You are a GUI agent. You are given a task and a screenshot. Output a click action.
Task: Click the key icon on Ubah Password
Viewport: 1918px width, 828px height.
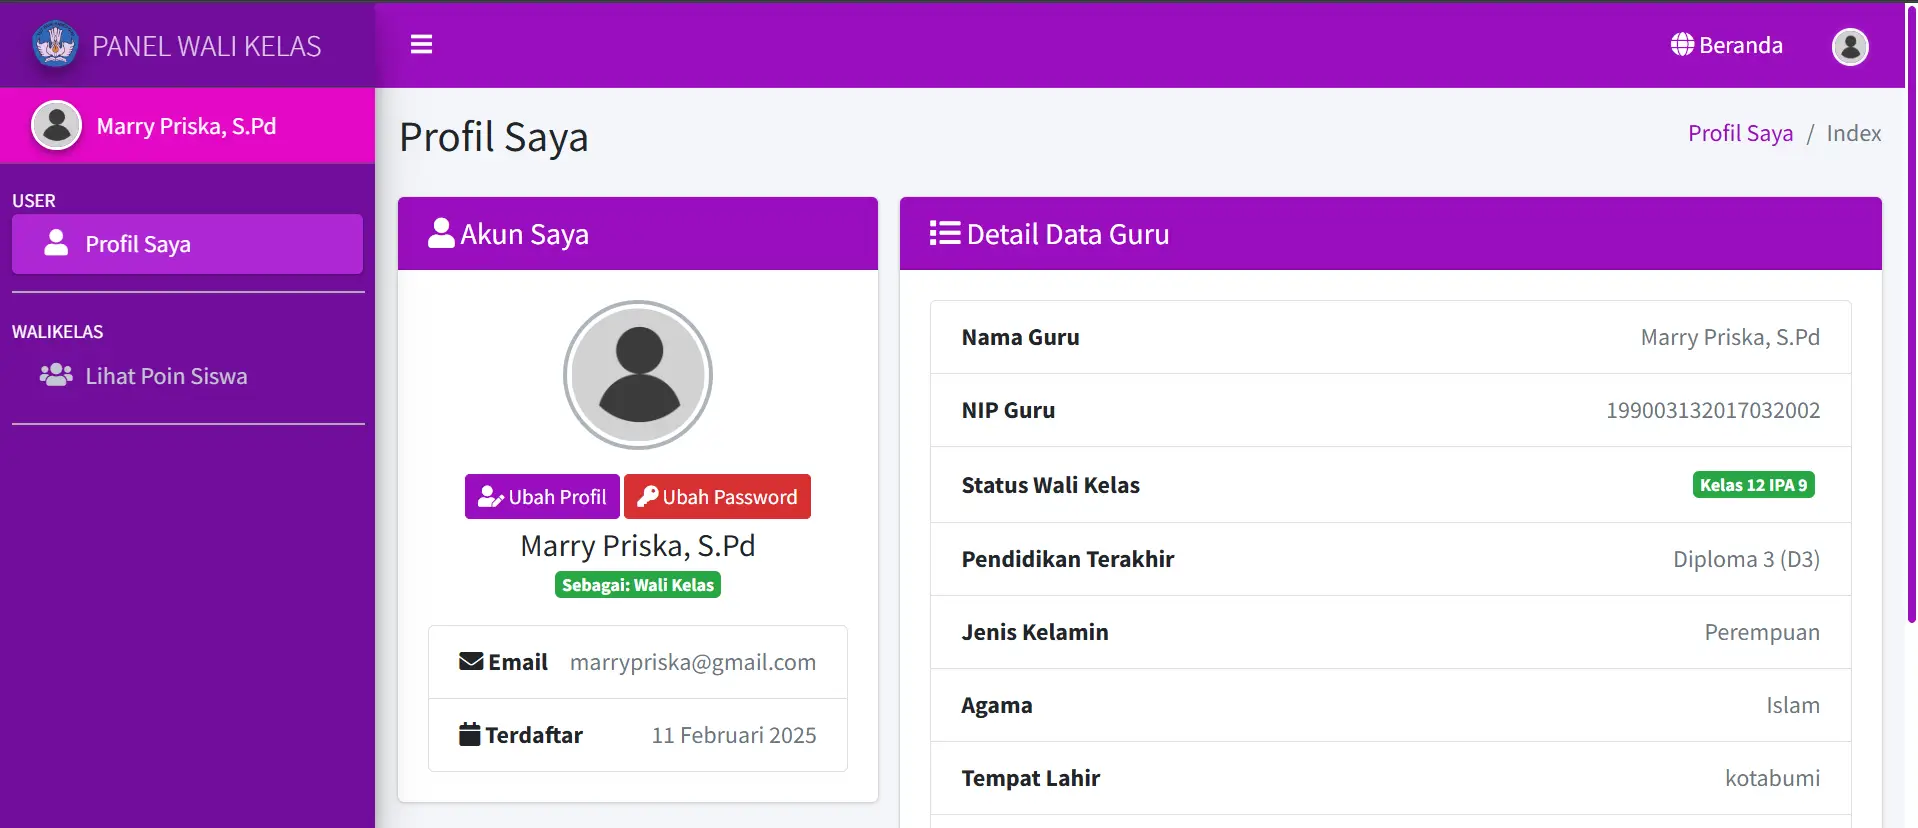[647, 496]
